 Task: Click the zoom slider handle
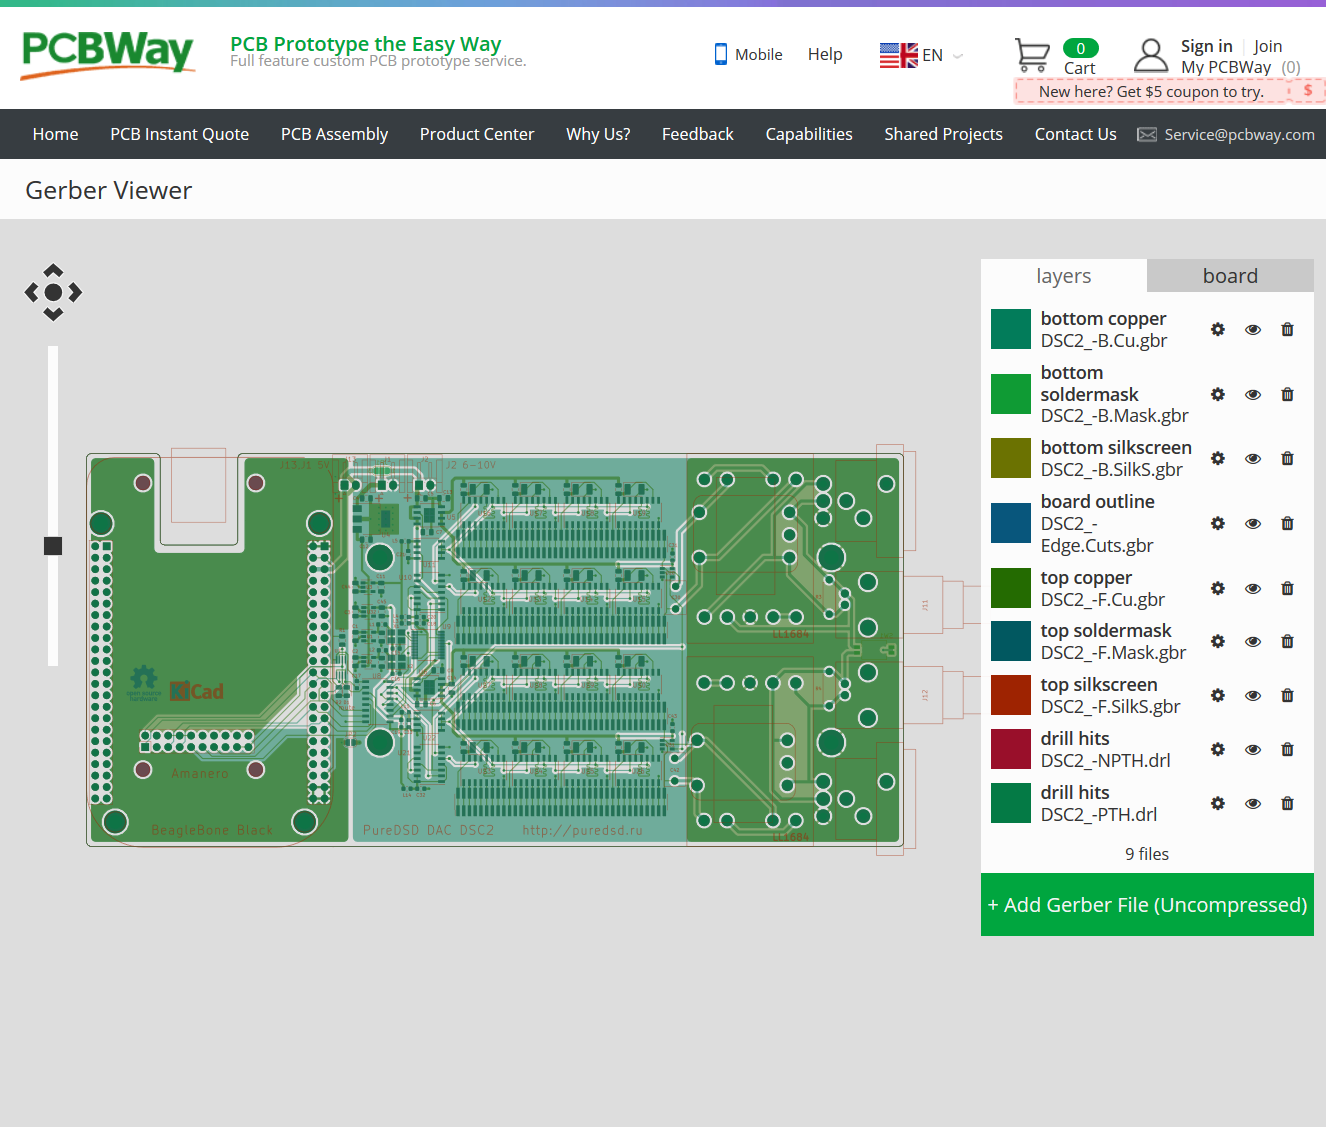click(53, 545)
